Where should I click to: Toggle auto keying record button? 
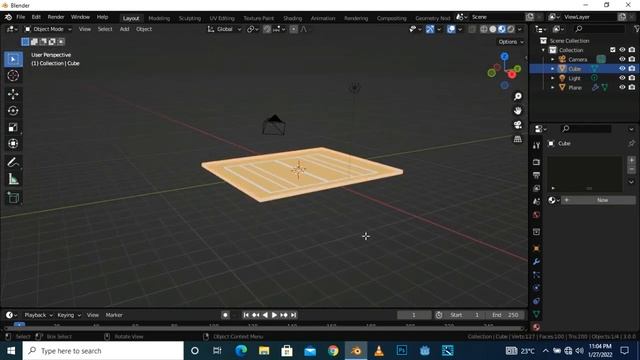click(225, 315)
